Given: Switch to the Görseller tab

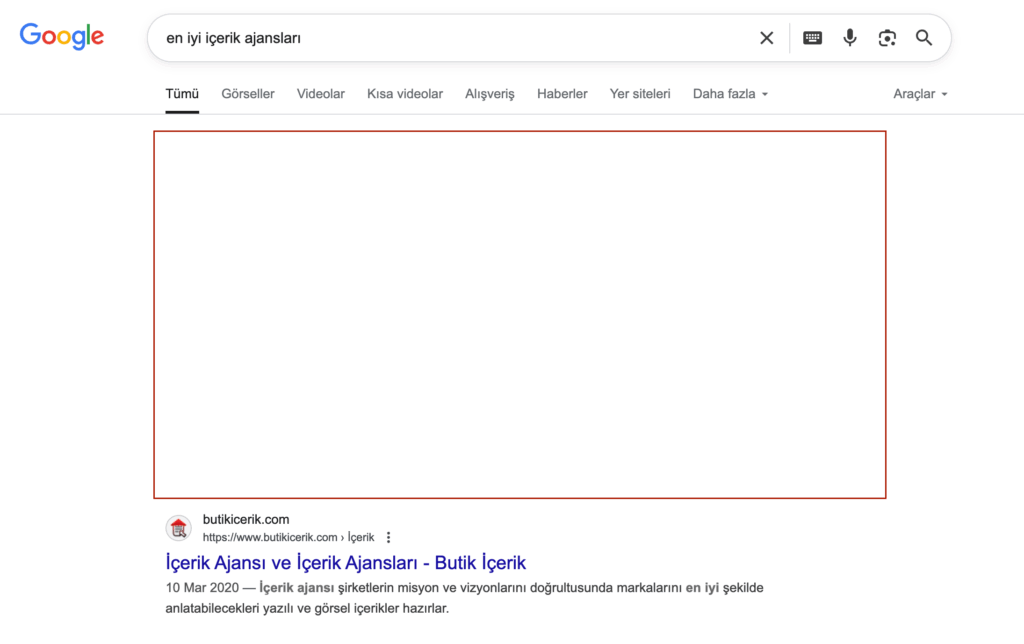Looking at the screenshot, I should tap(248, 93).
